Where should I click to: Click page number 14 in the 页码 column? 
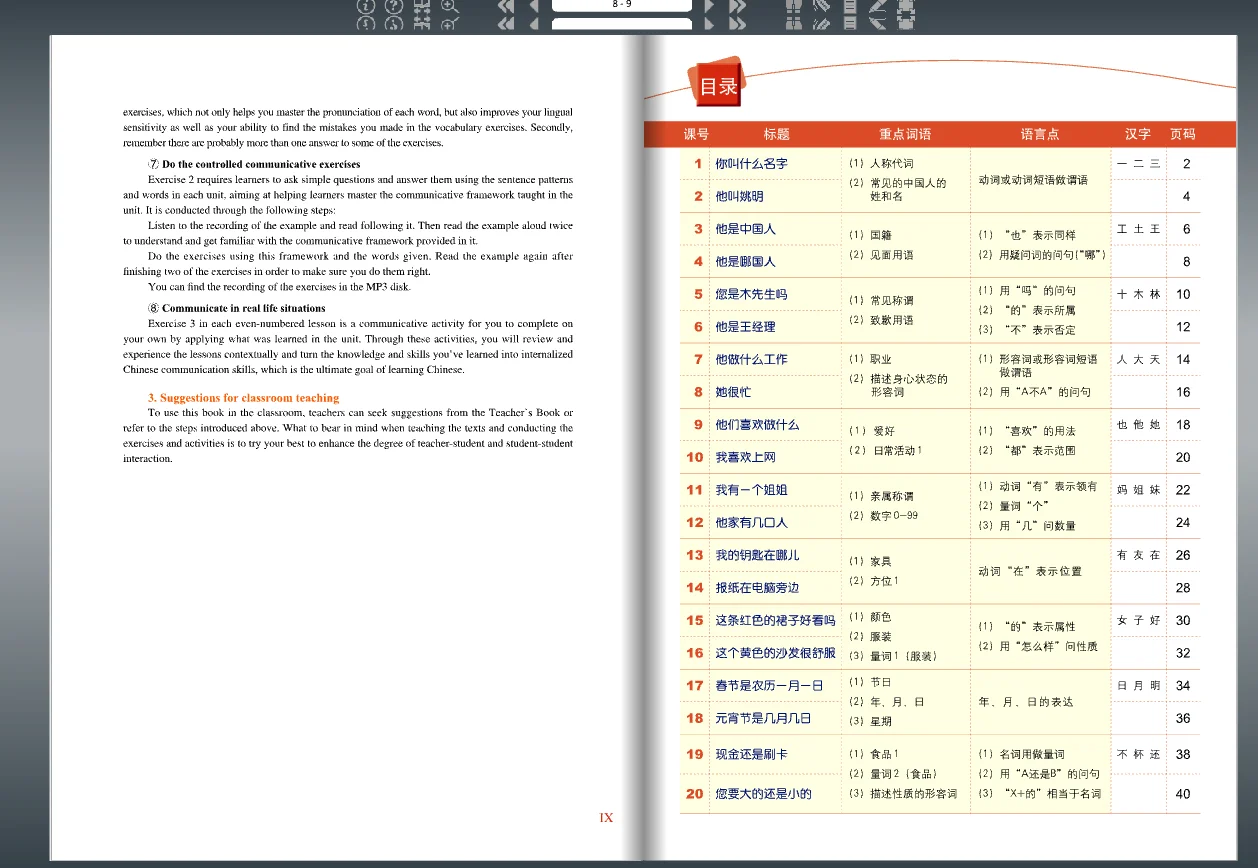click(x=1183, y=360)
